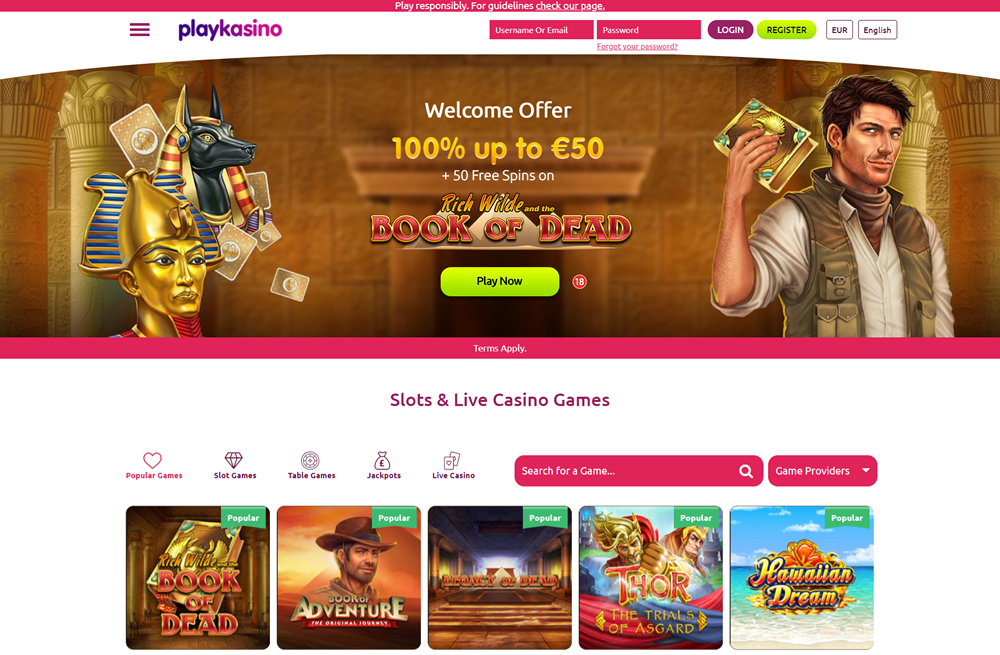
Task: Open the check our page link
Action: 570,6
